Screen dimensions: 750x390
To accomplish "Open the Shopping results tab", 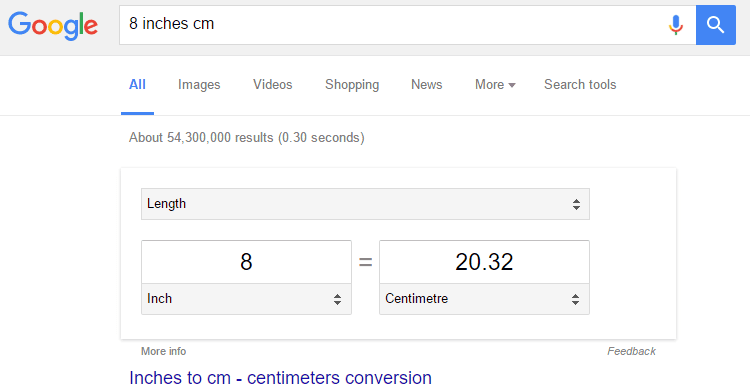I will [x=352, y=85].
